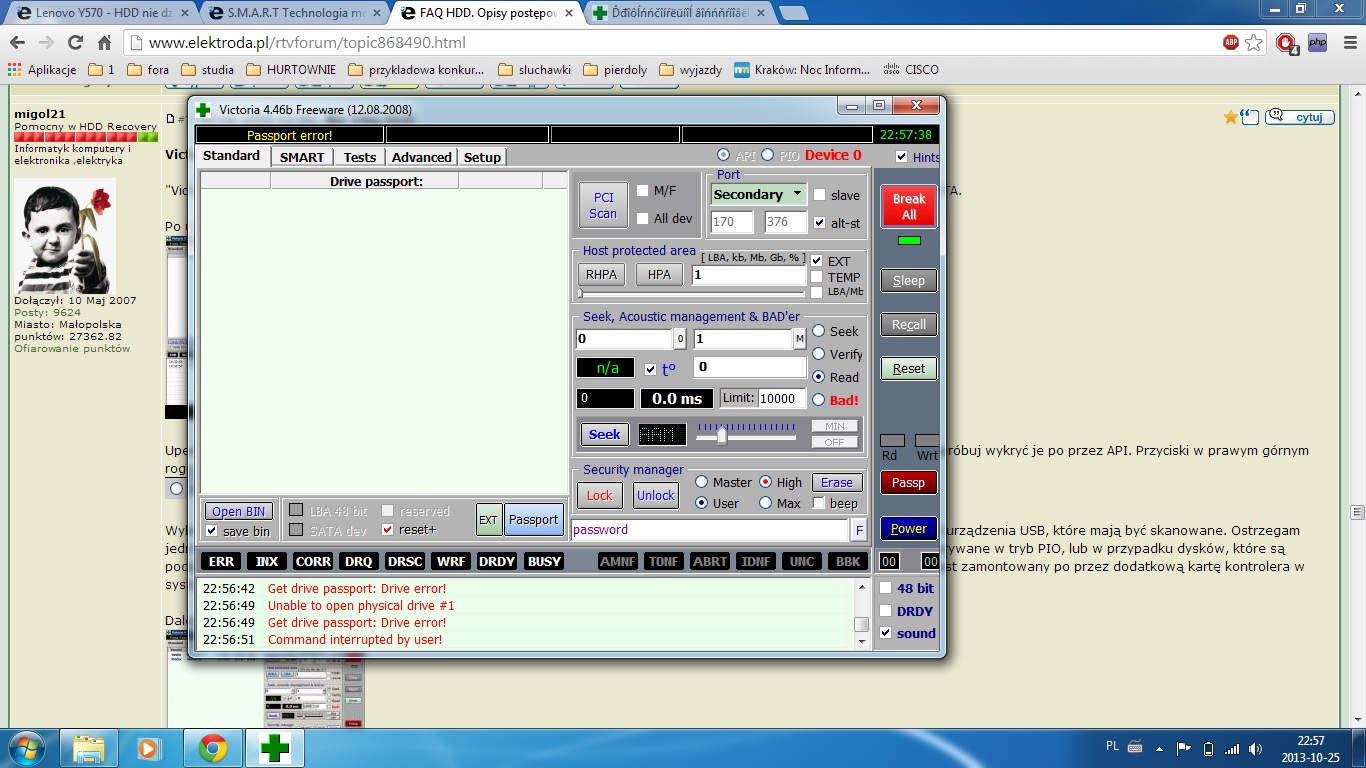Bookmark this page with the star icon
Viewport: 1366px width, 768px height.
1254,43
